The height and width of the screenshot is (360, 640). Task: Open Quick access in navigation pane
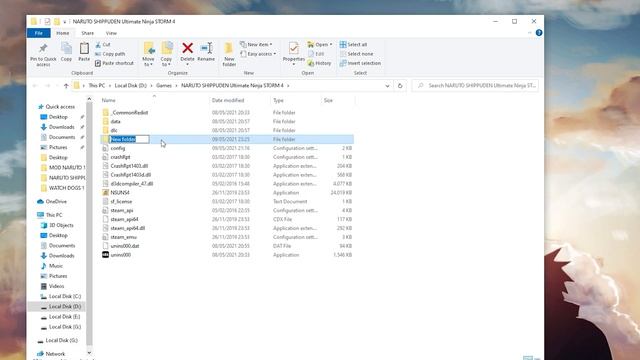pyautogui.click(x=60, y=107)
